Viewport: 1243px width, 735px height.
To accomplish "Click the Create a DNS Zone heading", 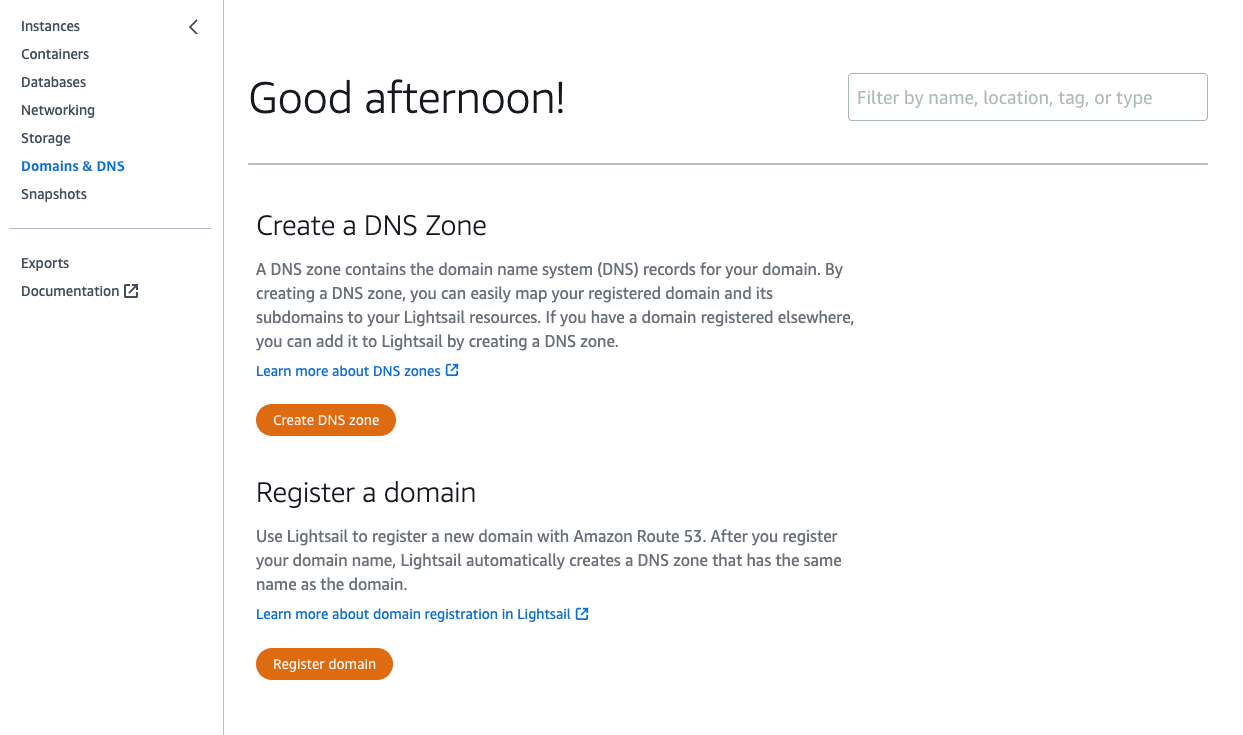I will tap(371, 226).
